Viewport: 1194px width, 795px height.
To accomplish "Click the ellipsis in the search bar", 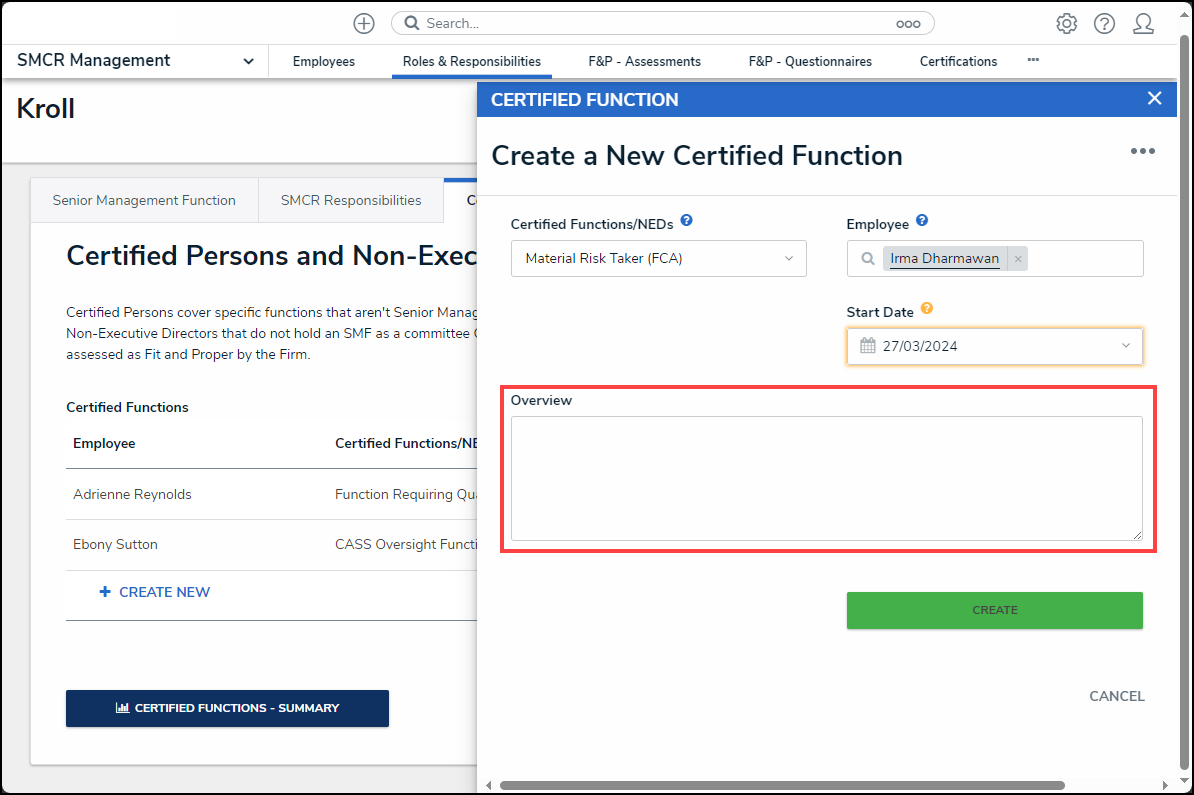I will (x=907, y=24).
